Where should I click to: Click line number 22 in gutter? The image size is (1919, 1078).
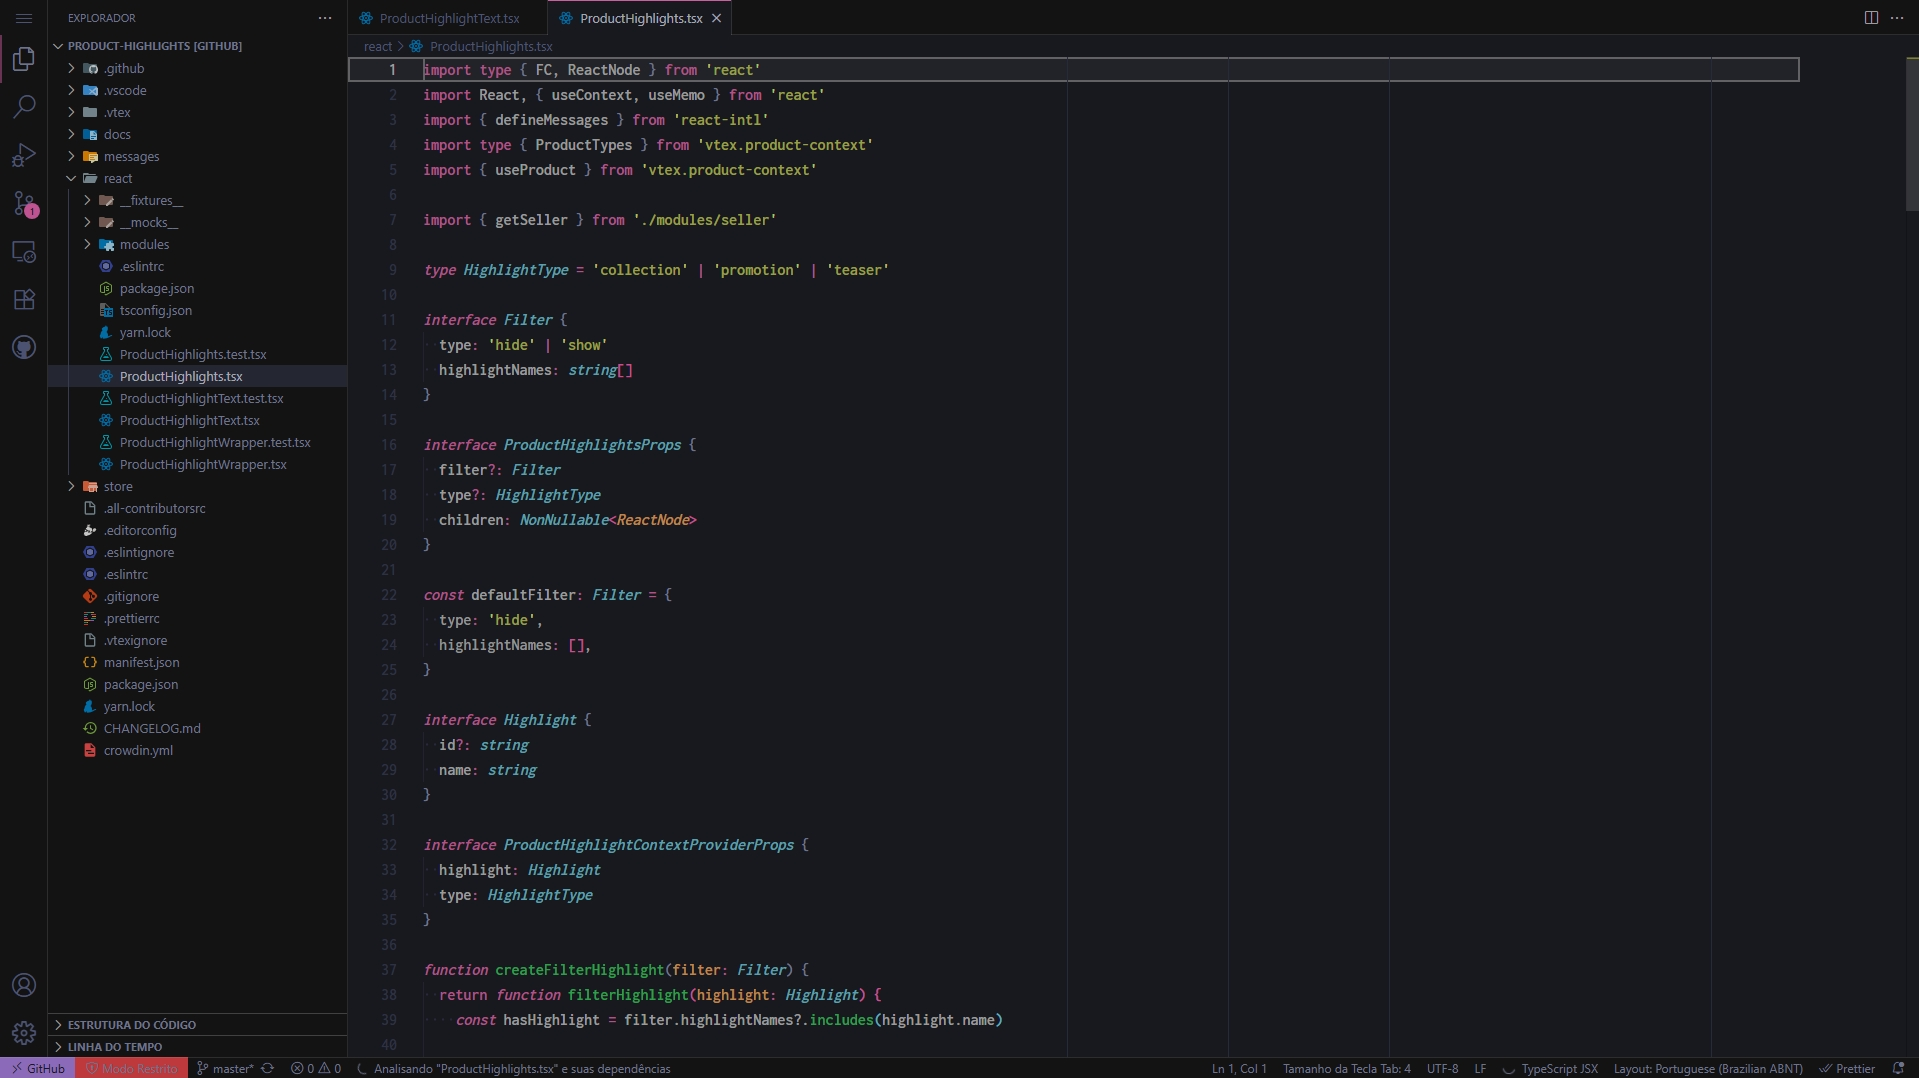pos(389,595)
